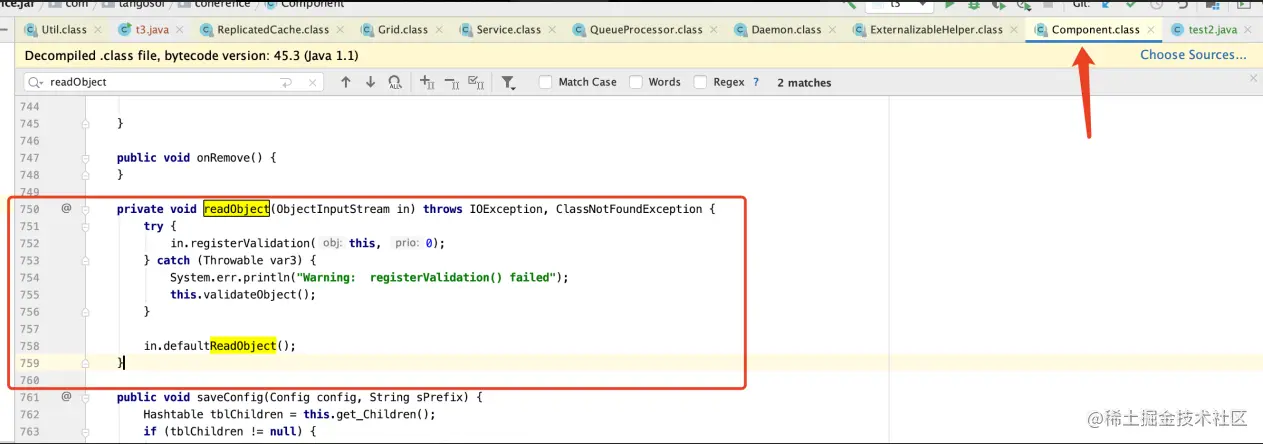Click registerValidation call on line 752
The width and height of the screenshot is (1263, 444).
click(252, 243)
